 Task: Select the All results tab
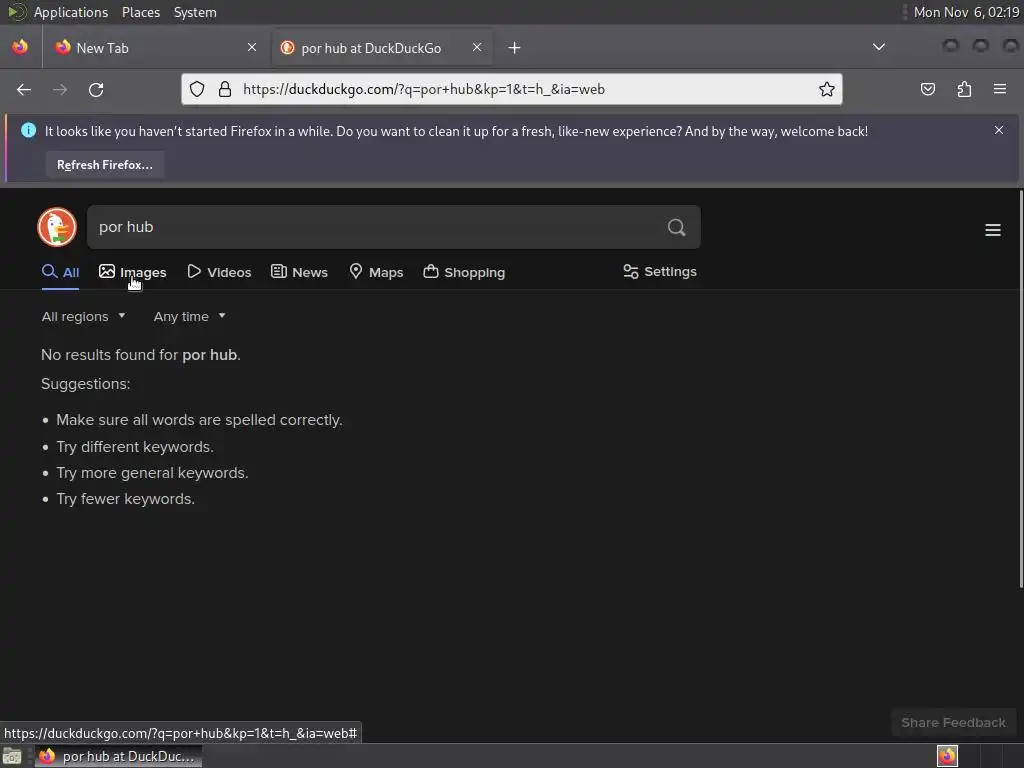[60, 272]
